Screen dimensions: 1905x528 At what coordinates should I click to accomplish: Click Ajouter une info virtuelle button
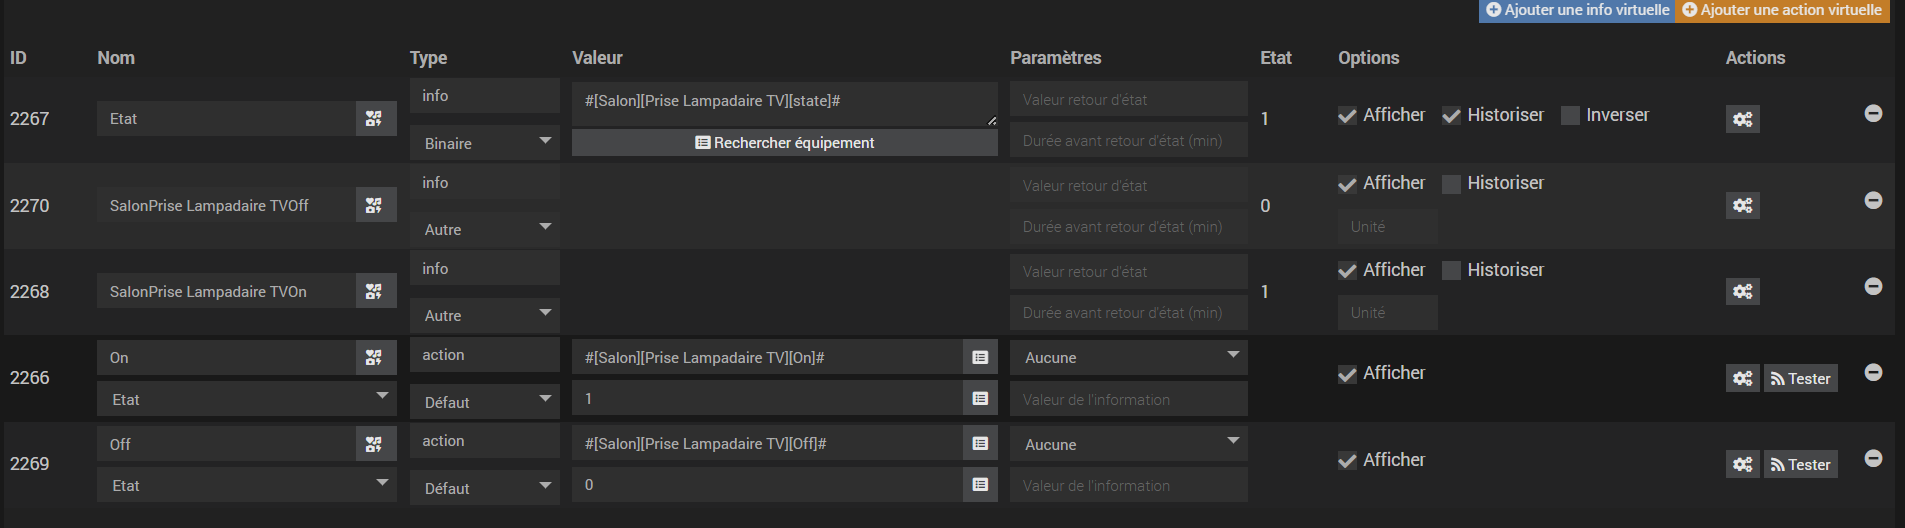click(x=1577, y=10)
